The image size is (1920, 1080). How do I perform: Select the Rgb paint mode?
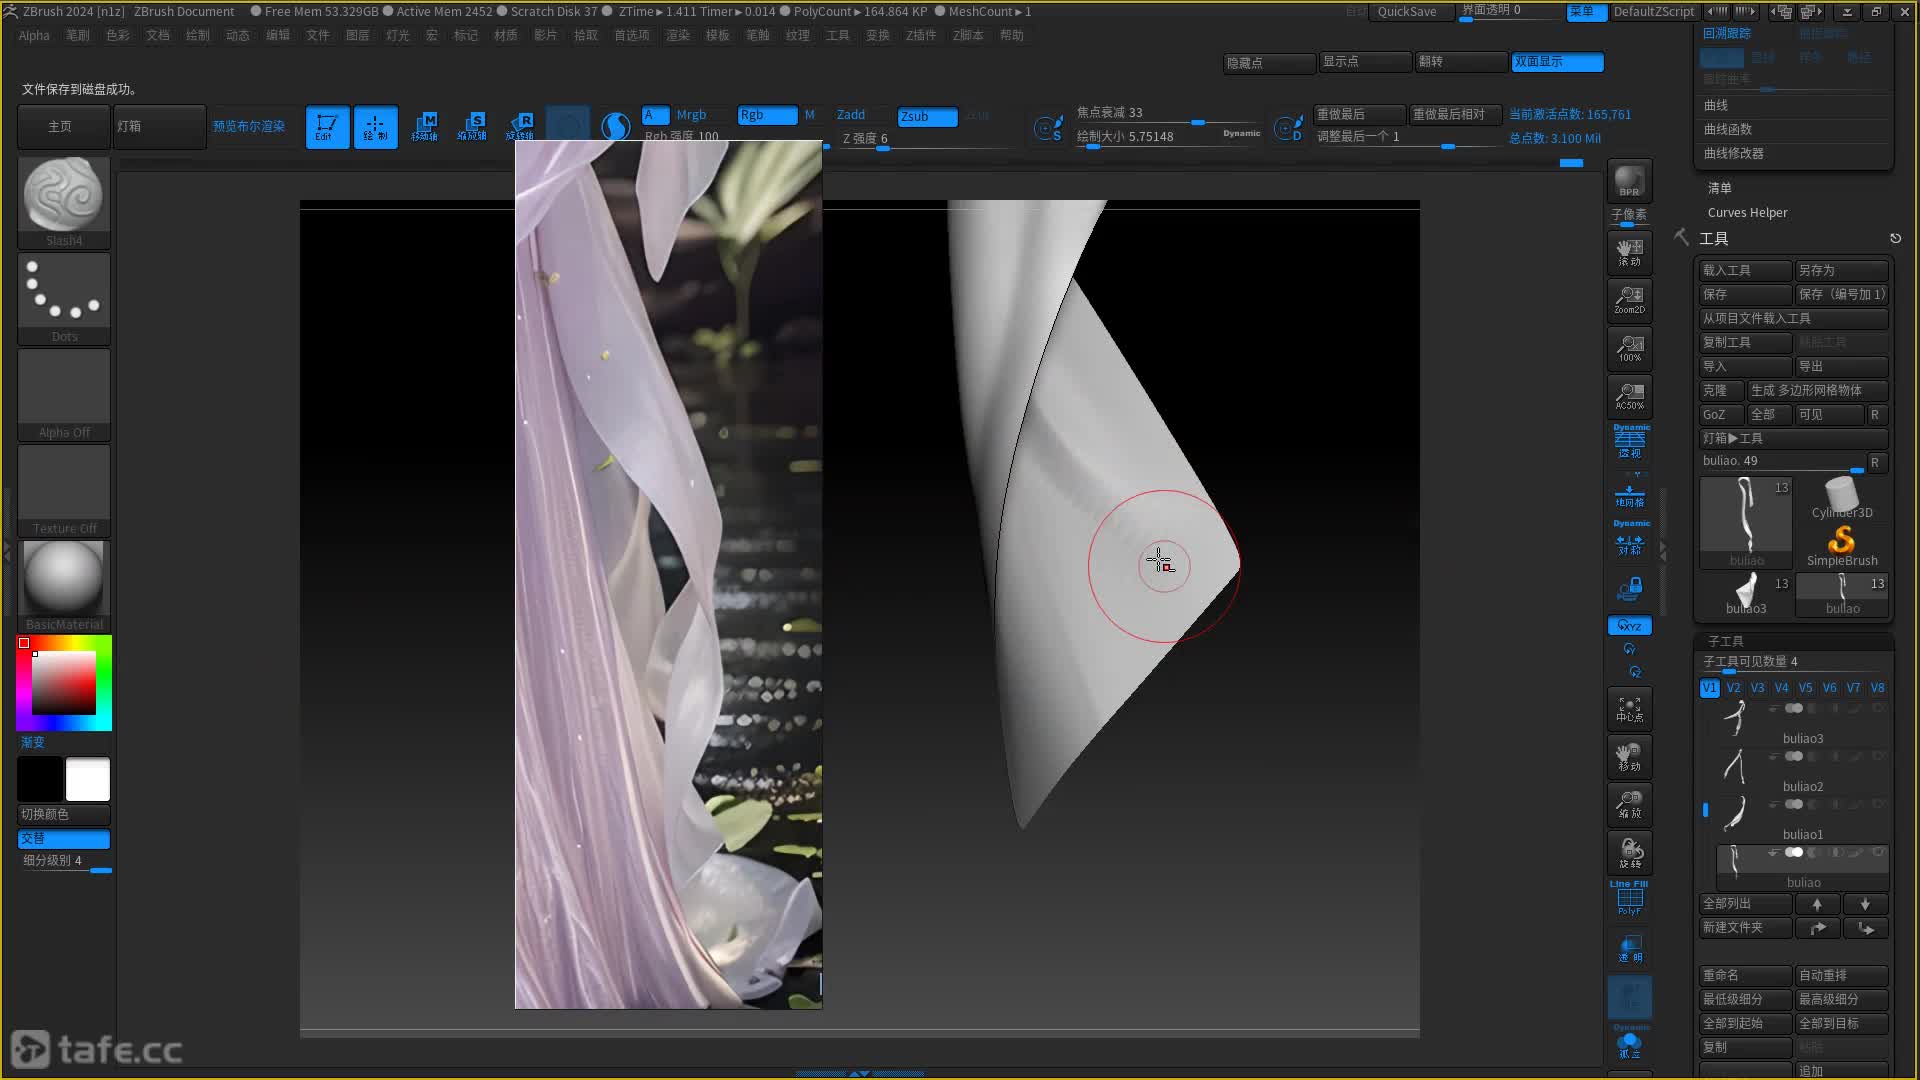tap(767, 115)
